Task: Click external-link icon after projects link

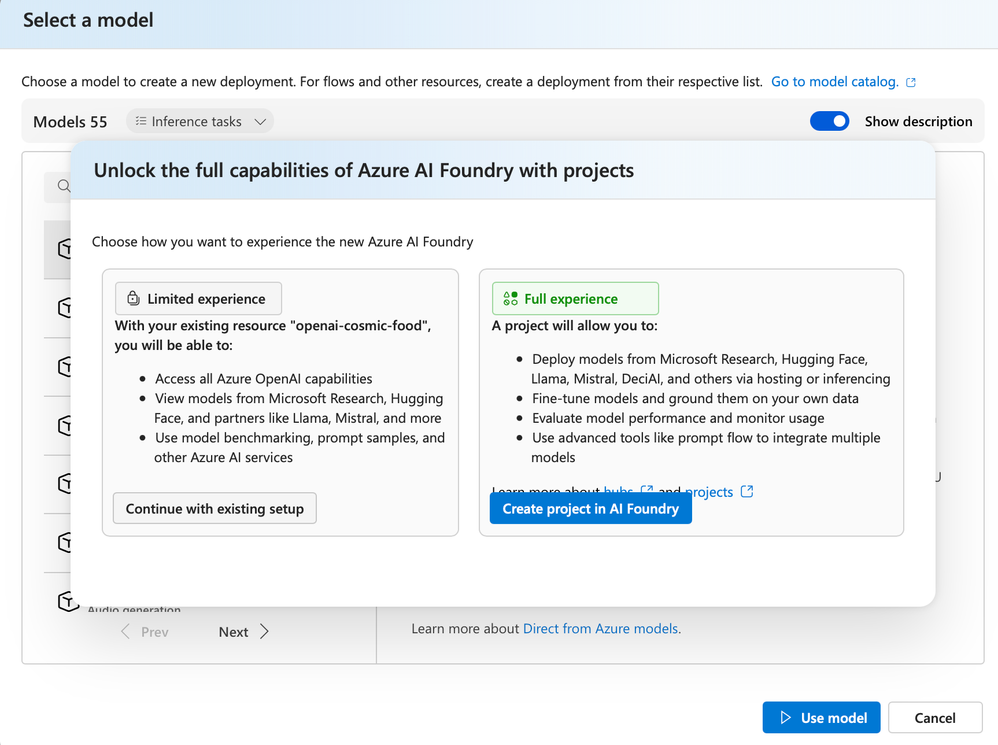Action: click(x=747, y=491)
